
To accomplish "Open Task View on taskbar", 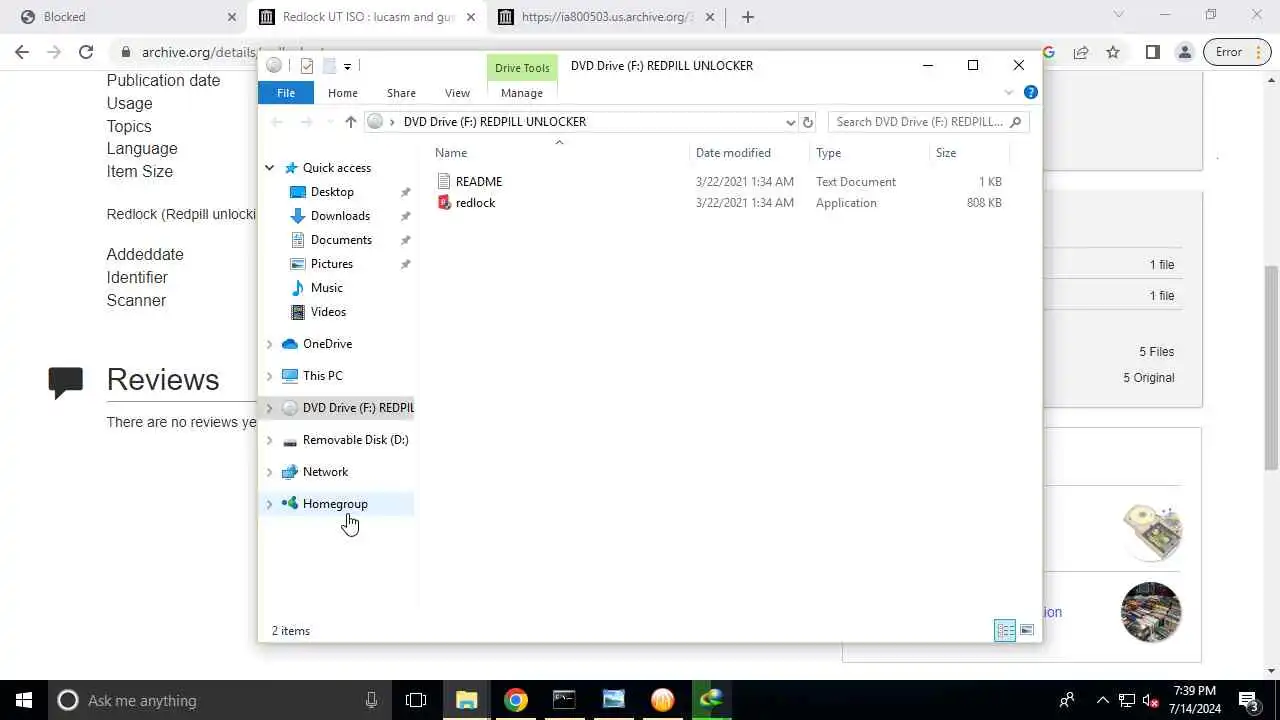I will tap(416, 700).
